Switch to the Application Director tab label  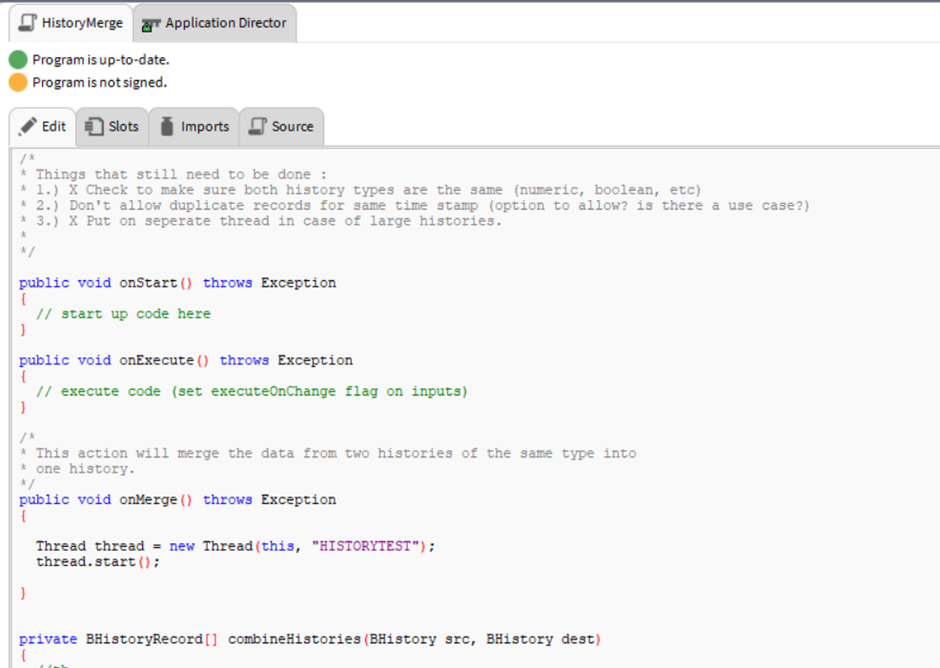[x=225, y=22]
